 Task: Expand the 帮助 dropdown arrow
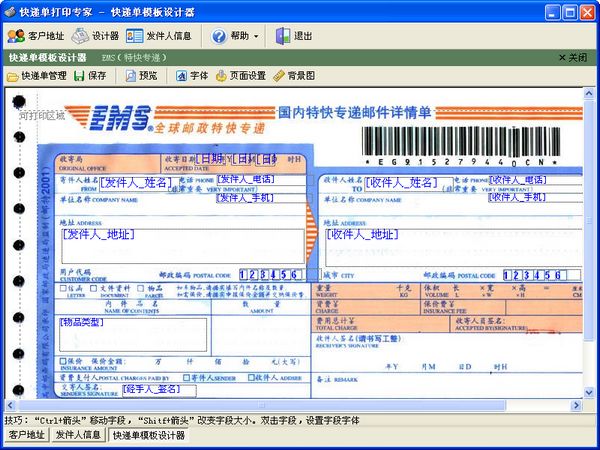256,37
